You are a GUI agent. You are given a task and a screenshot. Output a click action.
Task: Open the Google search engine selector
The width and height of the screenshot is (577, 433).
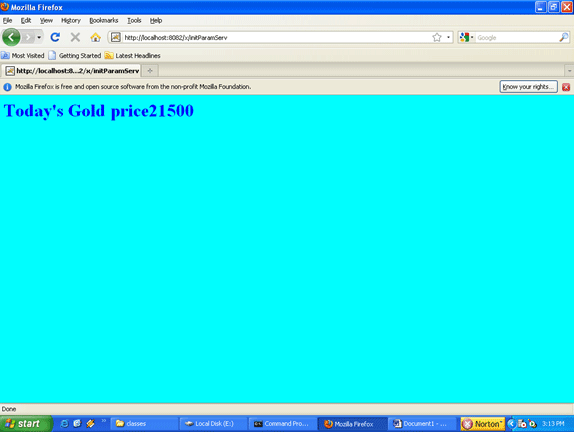[466, 37]
